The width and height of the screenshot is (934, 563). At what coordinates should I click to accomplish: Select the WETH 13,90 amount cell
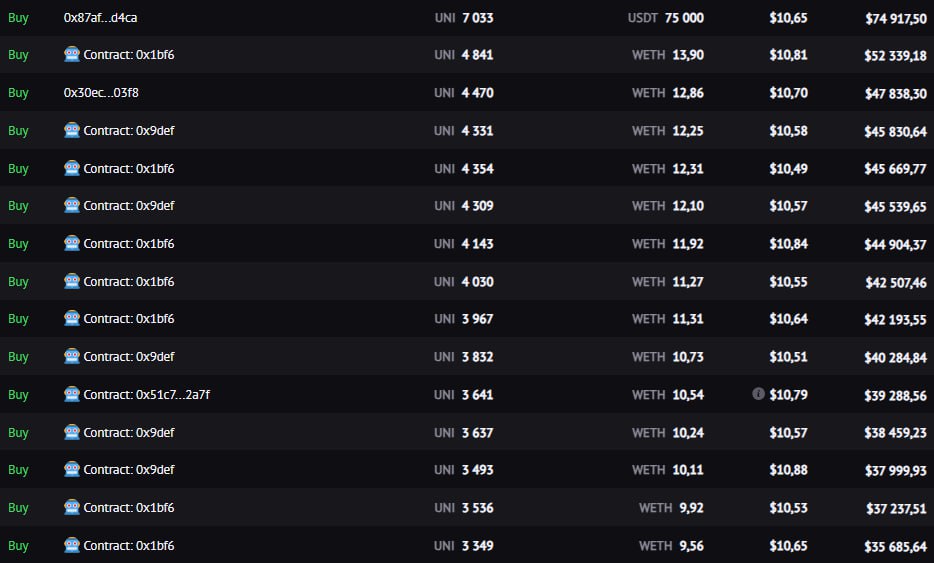coord(668,55)
